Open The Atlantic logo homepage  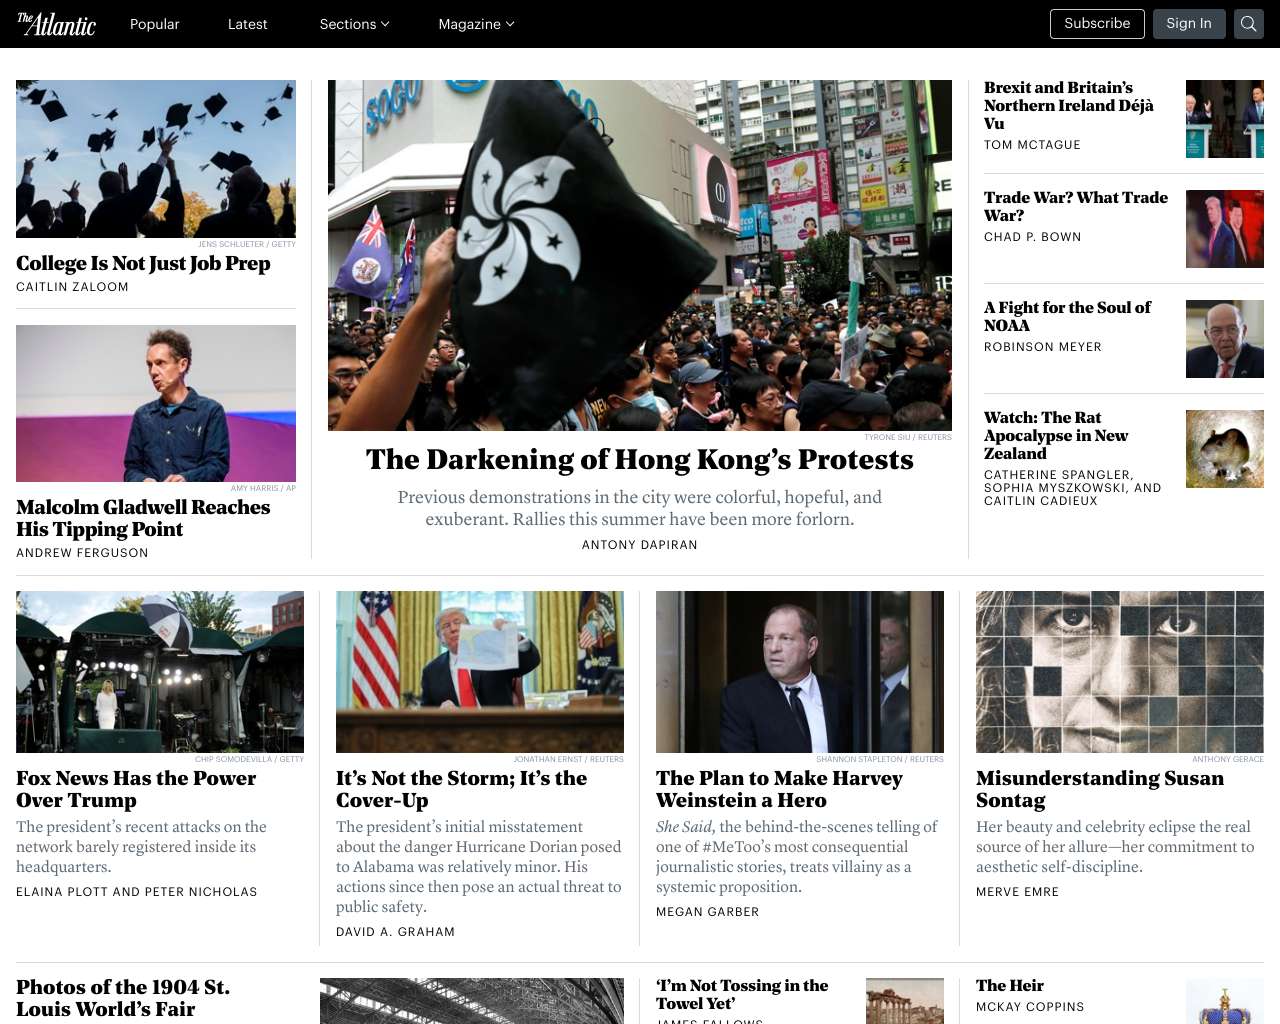tap(56, 24)
